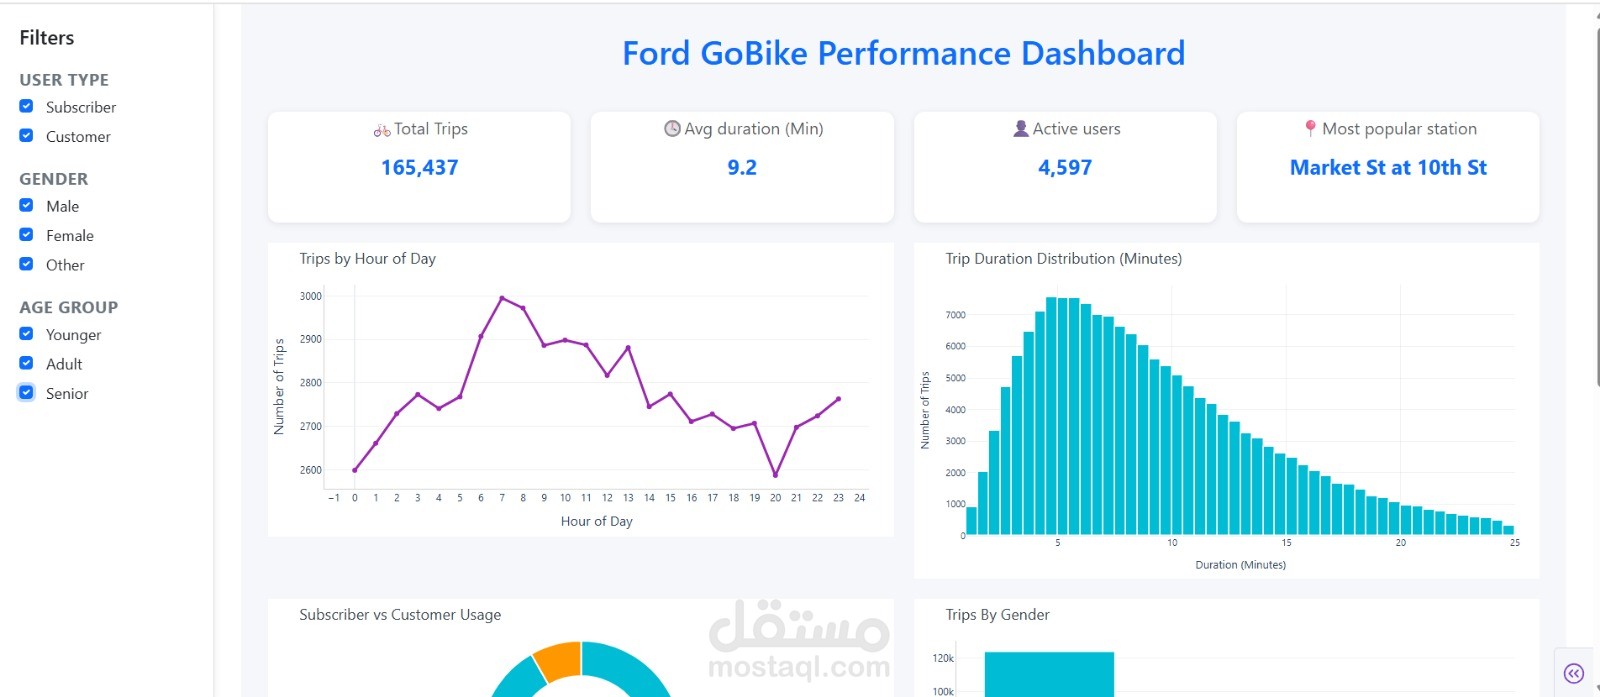Click the peak point on the Trips by Hour line
The height and width of the screenshot is (697, 1600).
pyautogui.click(x=501, y=297)
